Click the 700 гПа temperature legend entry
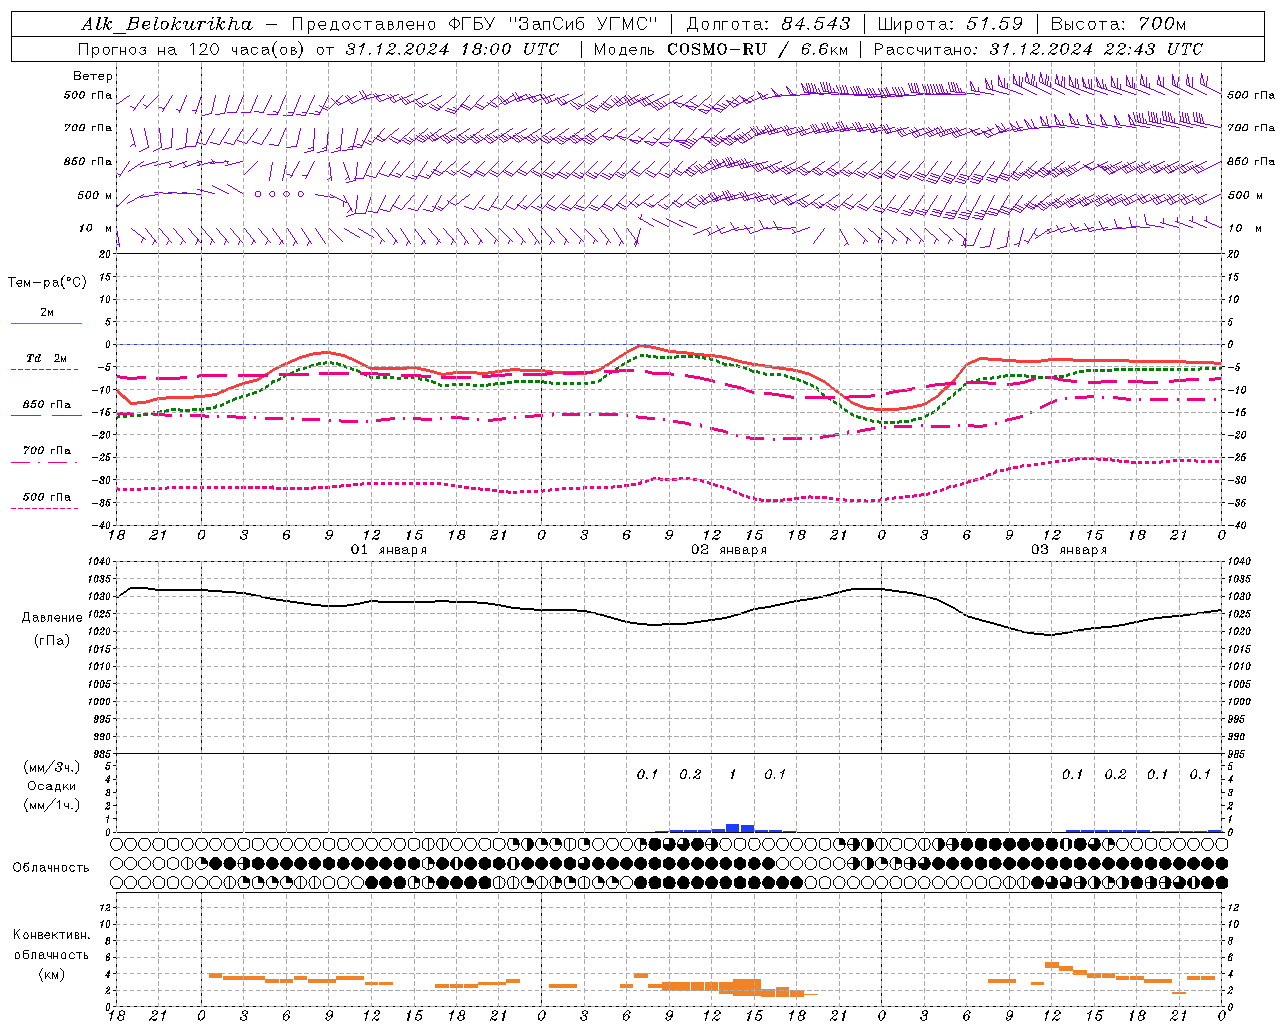This screenshot has height=1024, width=1280. click(x=47, y=451)
